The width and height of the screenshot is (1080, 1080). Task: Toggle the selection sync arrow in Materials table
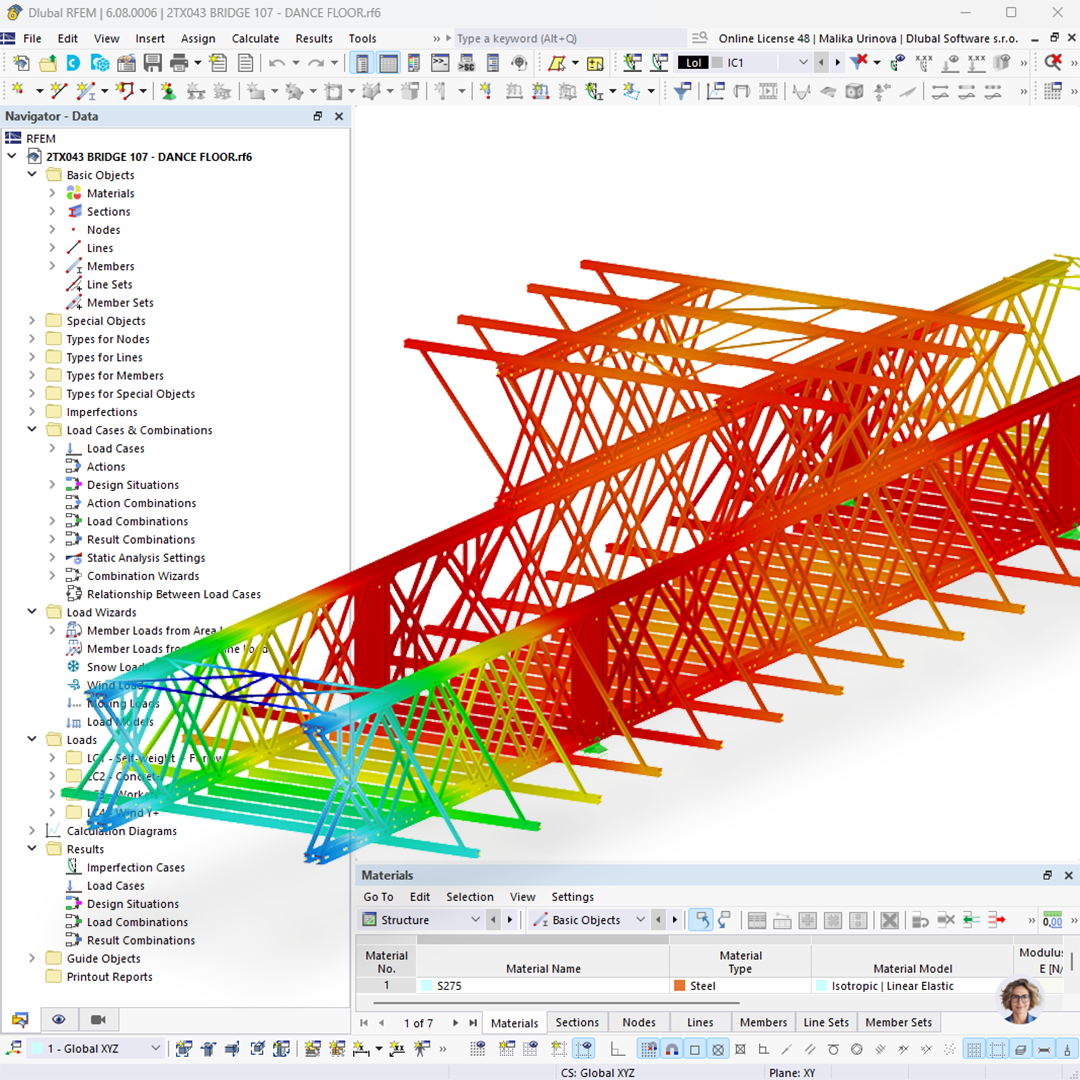701,920
